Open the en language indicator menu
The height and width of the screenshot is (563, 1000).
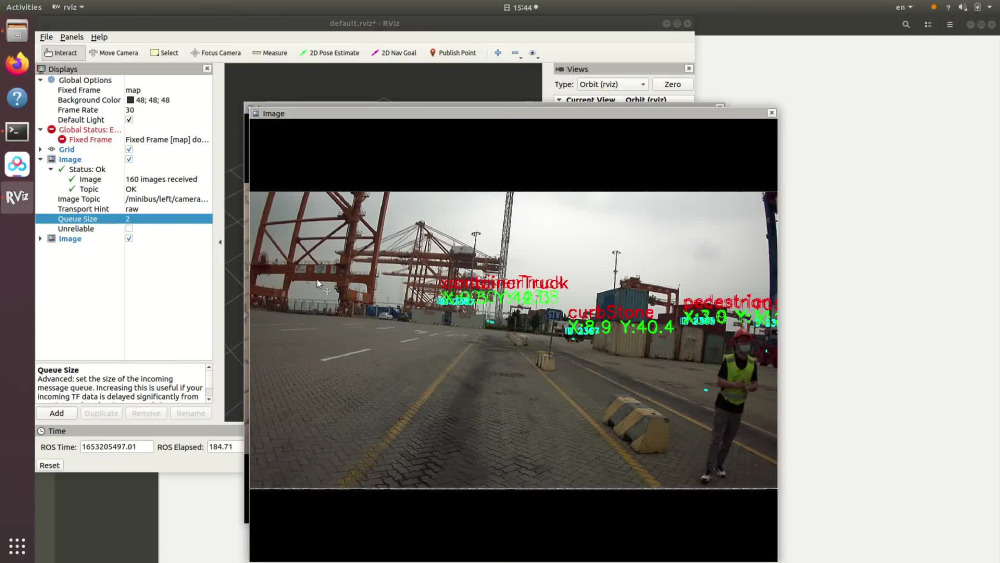904,7
